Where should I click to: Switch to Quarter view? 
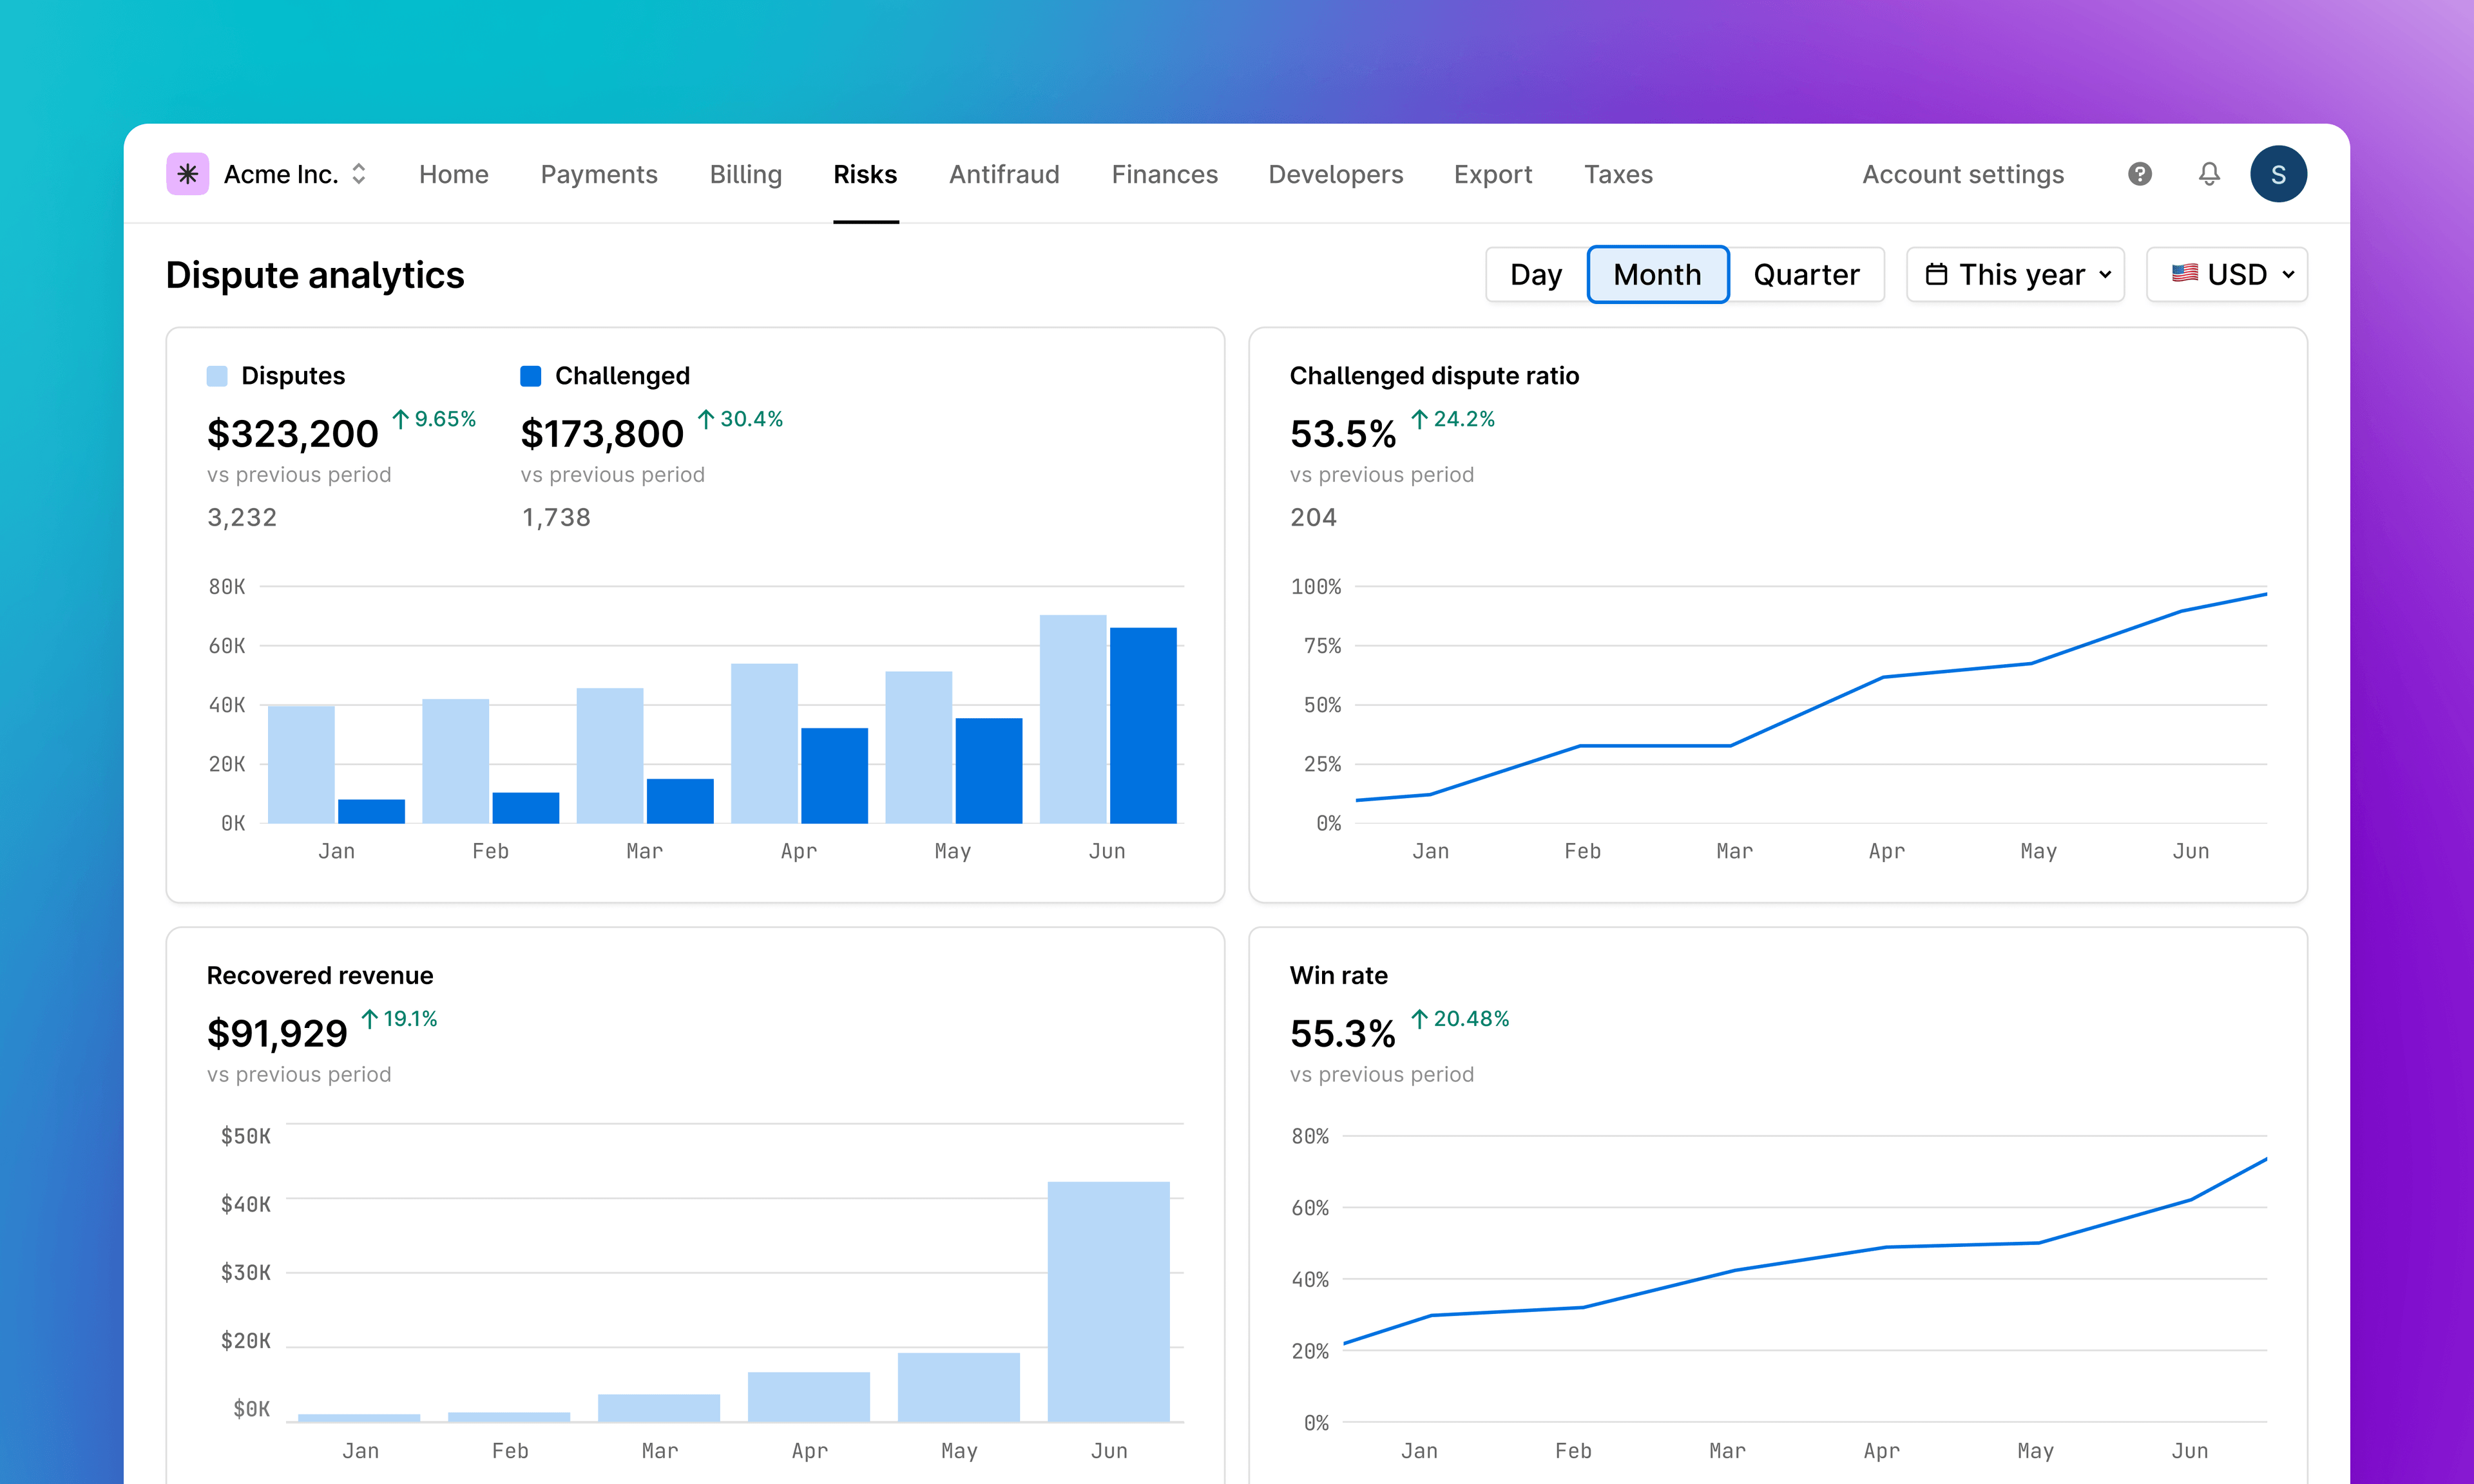[1806, 274]
